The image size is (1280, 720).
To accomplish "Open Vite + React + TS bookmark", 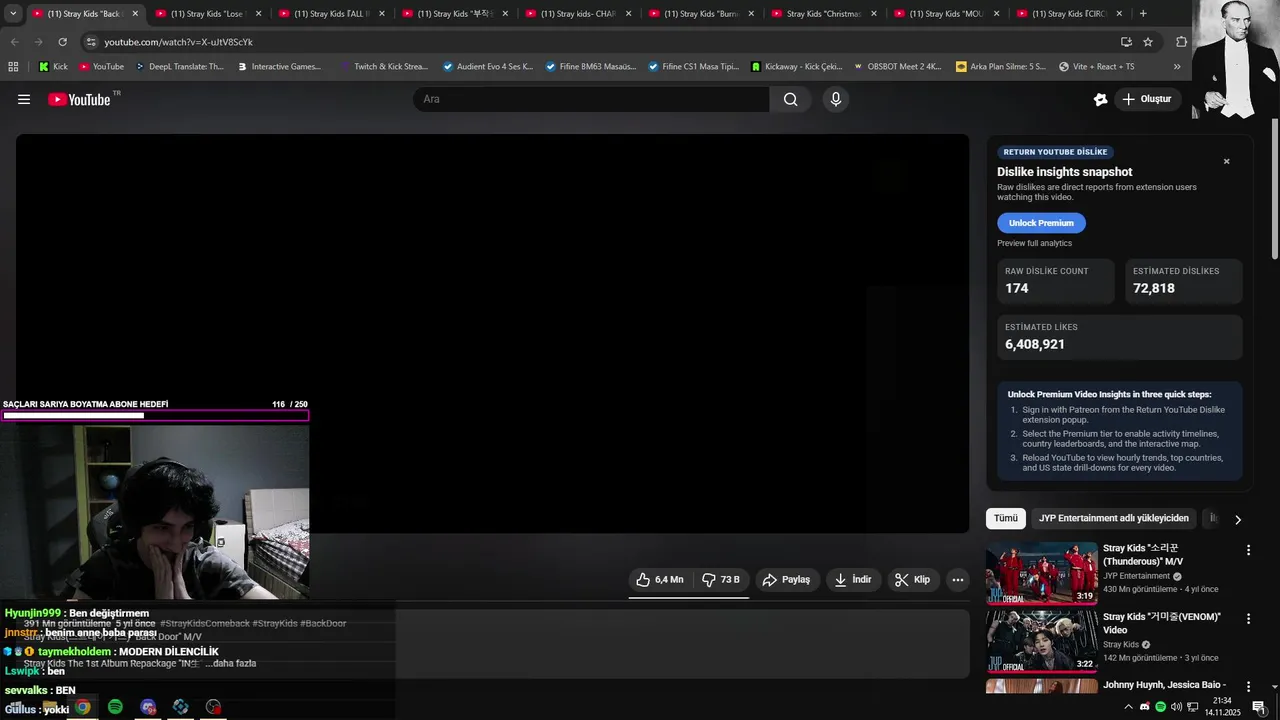I will 1095,67.
